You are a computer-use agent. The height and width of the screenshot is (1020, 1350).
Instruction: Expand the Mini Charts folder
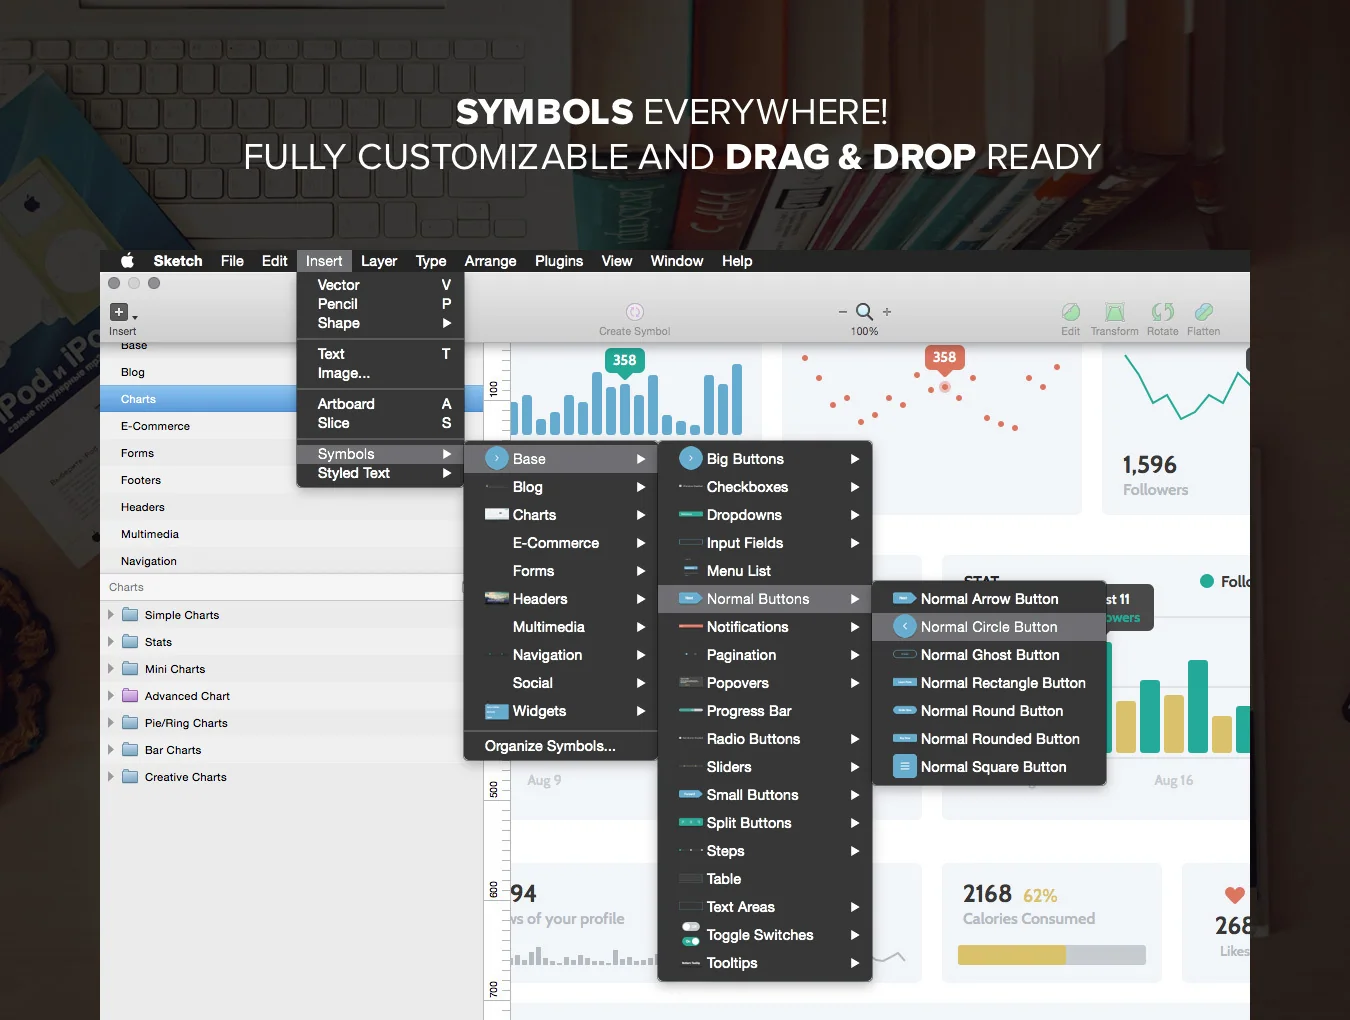coord(111,668)
